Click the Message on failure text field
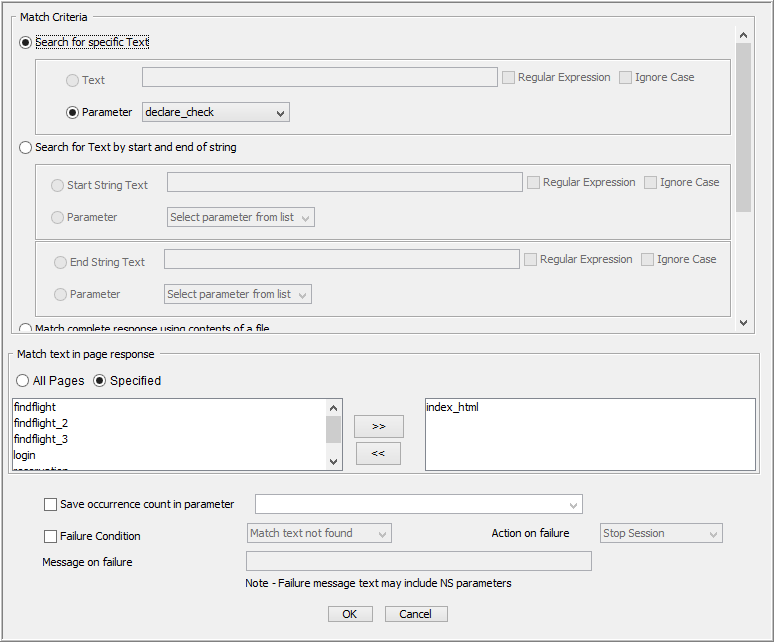Viewport: 774px width, 642px height. click(x=418, y=562)
